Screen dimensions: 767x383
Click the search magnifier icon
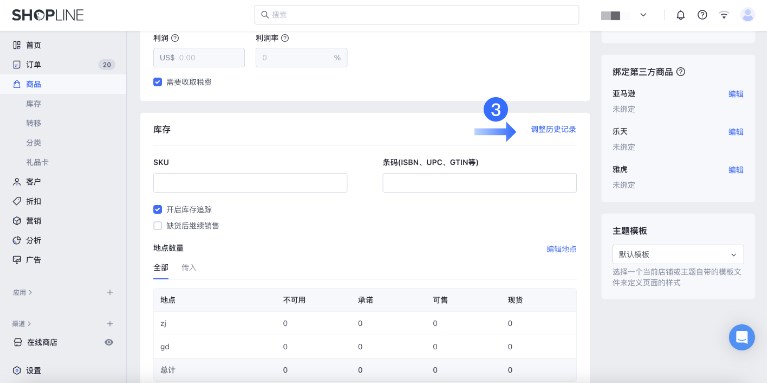[x=265, y=15]
